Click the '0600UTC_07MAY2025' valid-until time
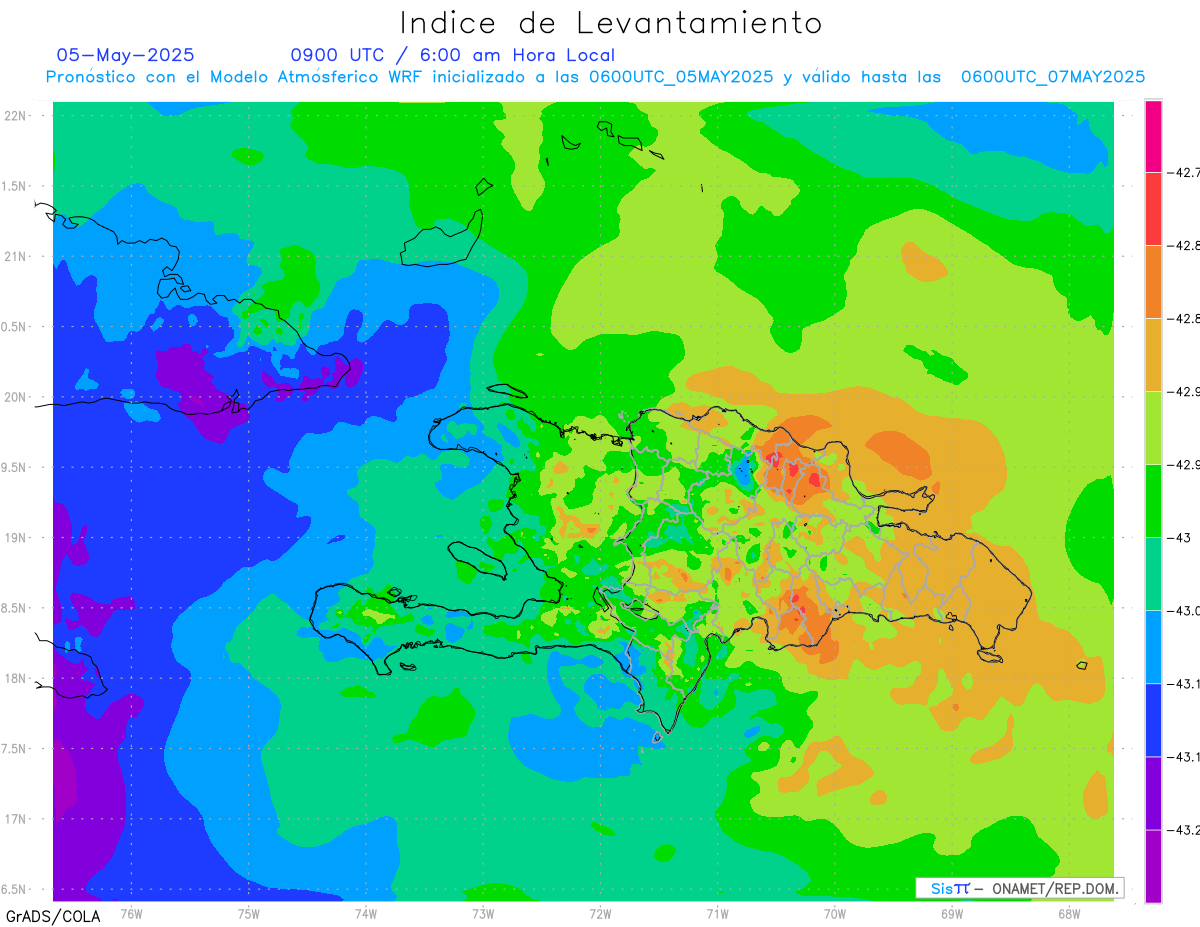 1053,77
